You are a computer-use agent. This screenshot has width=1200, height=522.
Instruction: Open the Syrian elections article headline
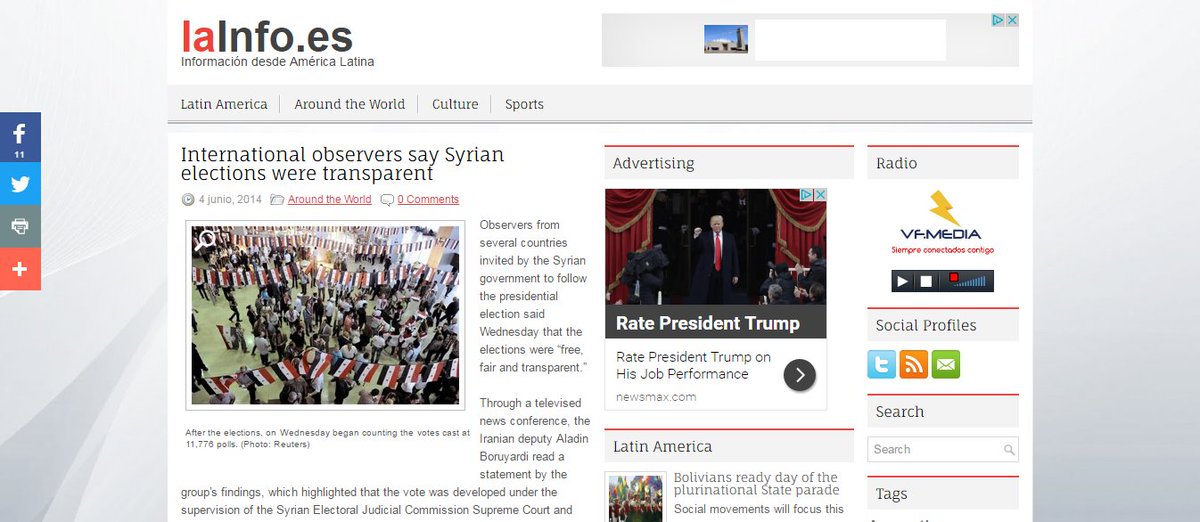click(x=342, y=164)
